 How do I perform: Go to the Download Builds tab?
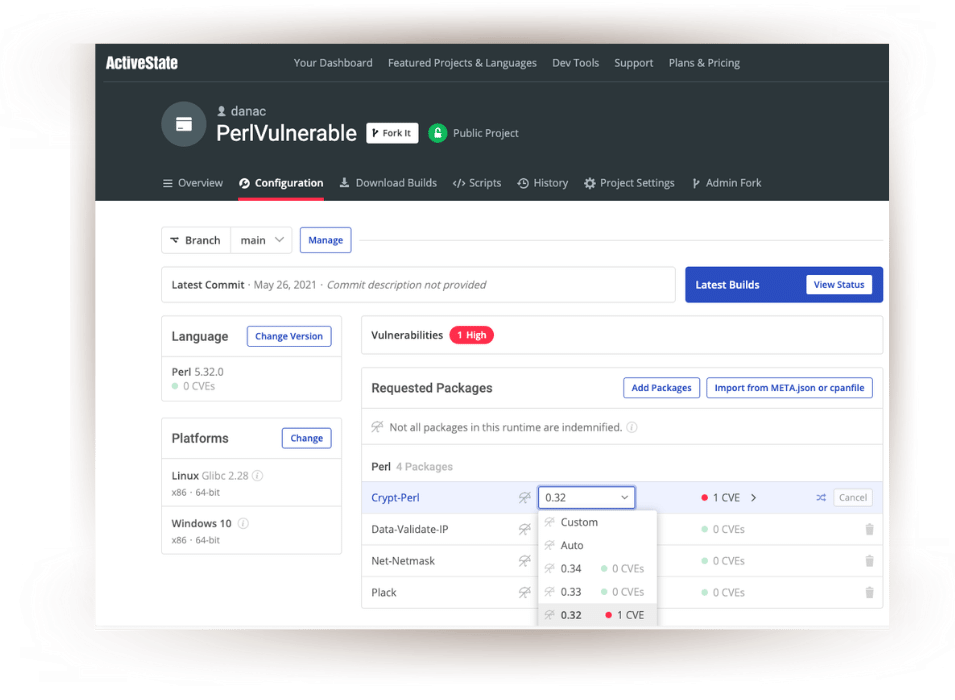388,183
